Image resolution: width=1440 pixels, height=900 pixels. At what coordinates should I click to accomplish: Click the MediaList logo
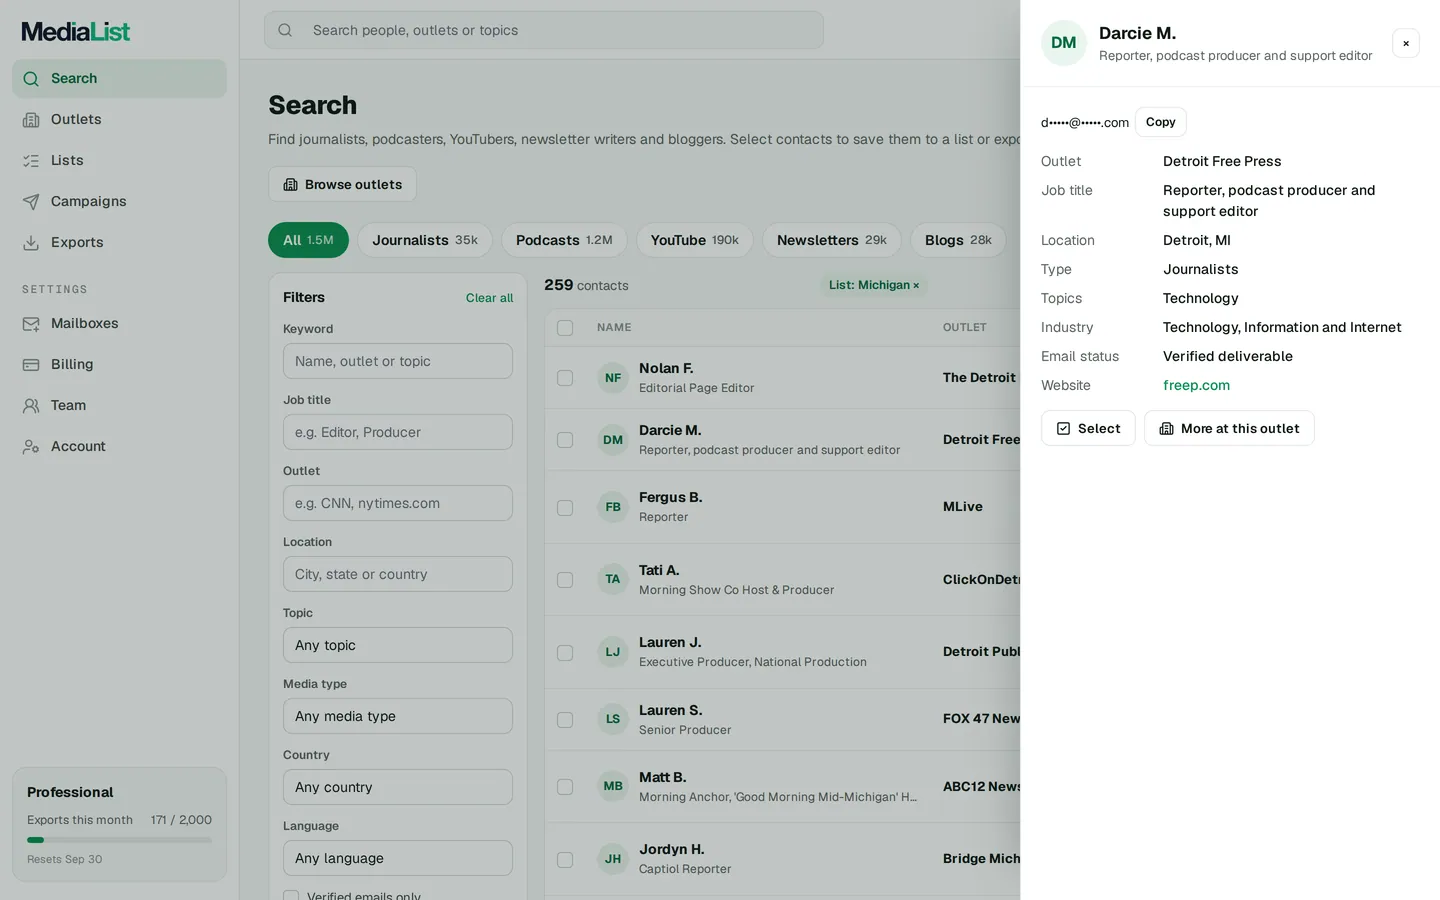pos(76,31)
